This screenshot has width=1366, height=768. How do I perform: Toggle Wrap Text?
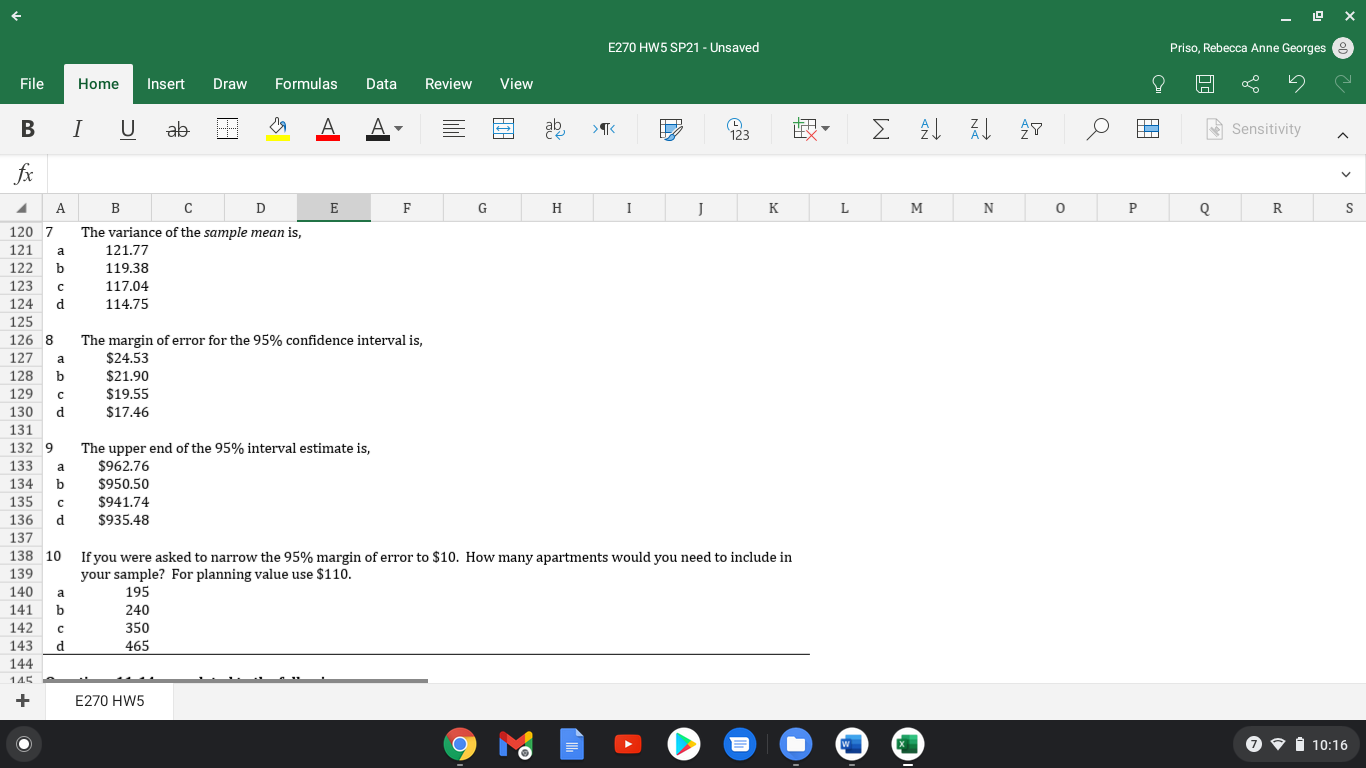coord(553,129)
